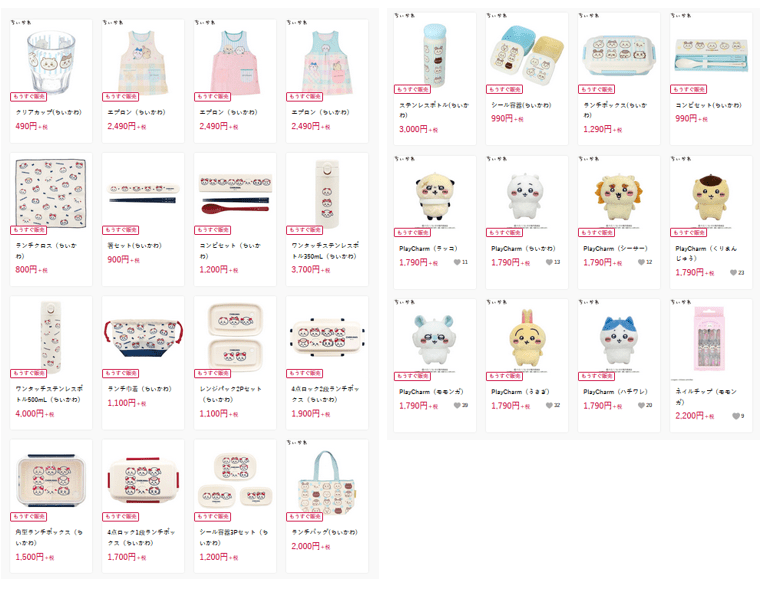Tap heart icon for PlayCharm (くりまんじゅう)

[733, 273]
